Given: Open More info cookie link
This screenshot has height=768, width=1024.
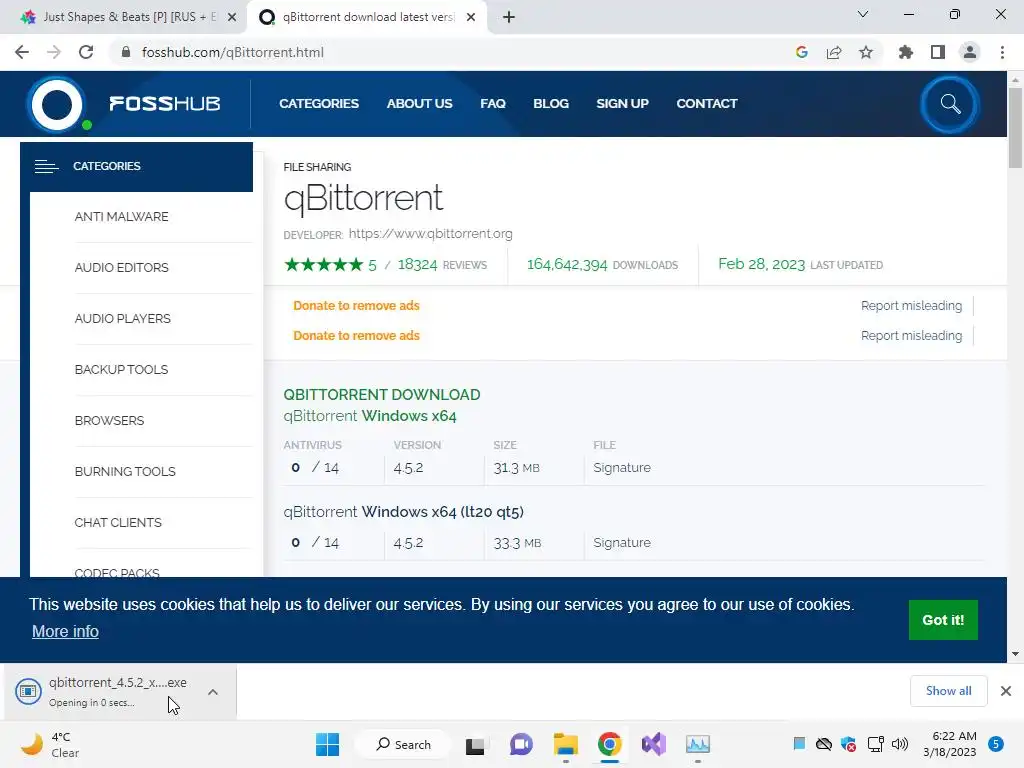Looking at the screenshot, I should [x=65, y=631].
